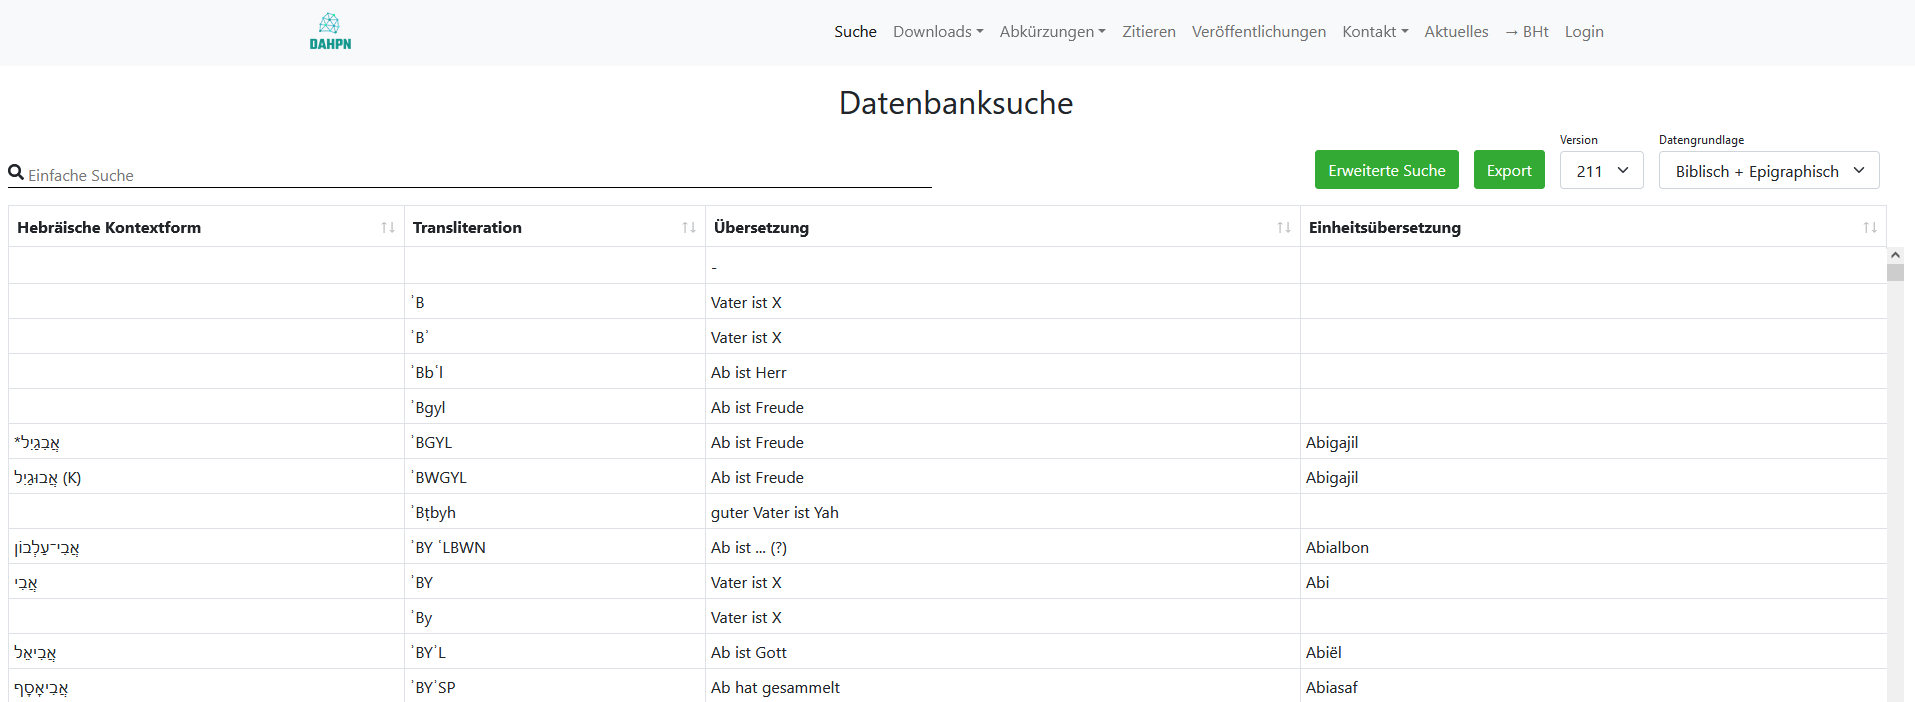Open the Abkürzungen dropdown menu

(x=1052, y=32)
